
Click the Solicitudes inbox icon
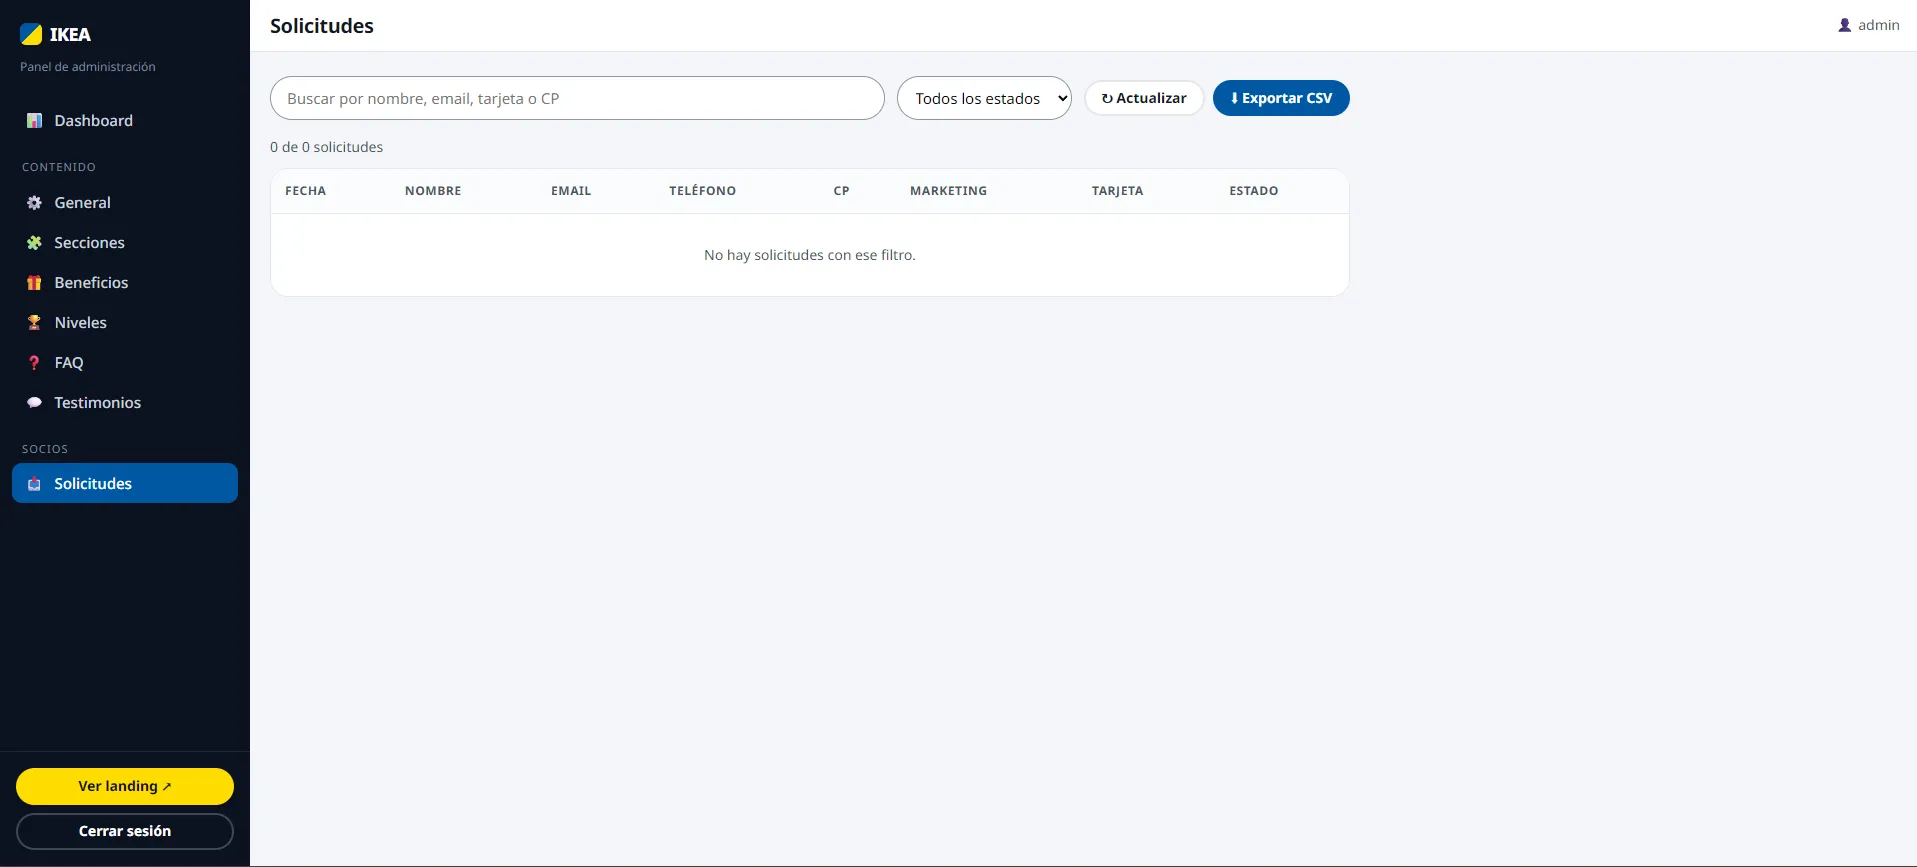[34, 484]
